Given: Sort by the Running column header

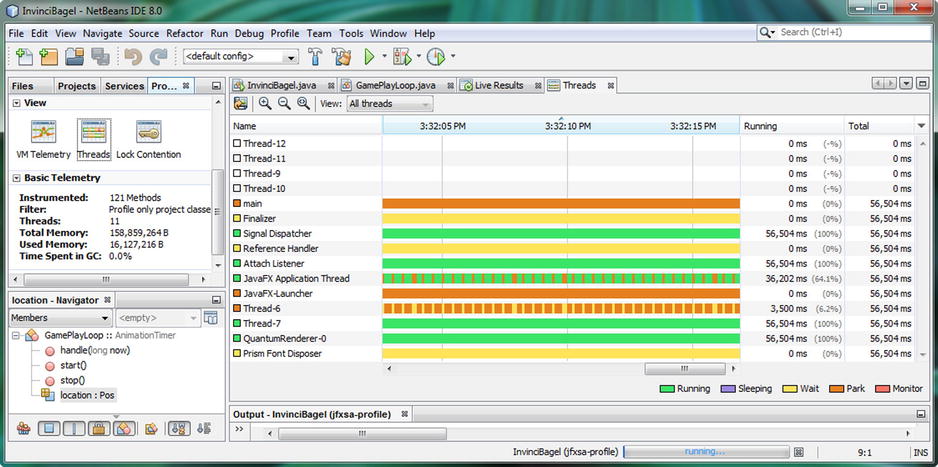Looking at the screenshot, I should 792,126.
